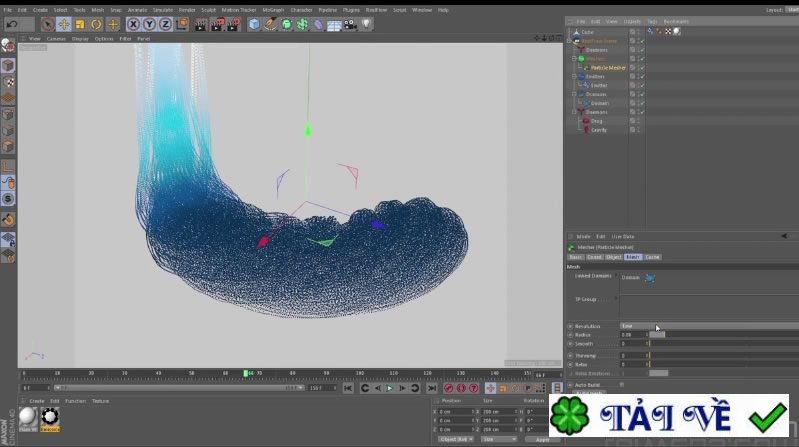Click the Light object icon
The height and width of the screenshot is (447, 799).
[x=367, y=24]
